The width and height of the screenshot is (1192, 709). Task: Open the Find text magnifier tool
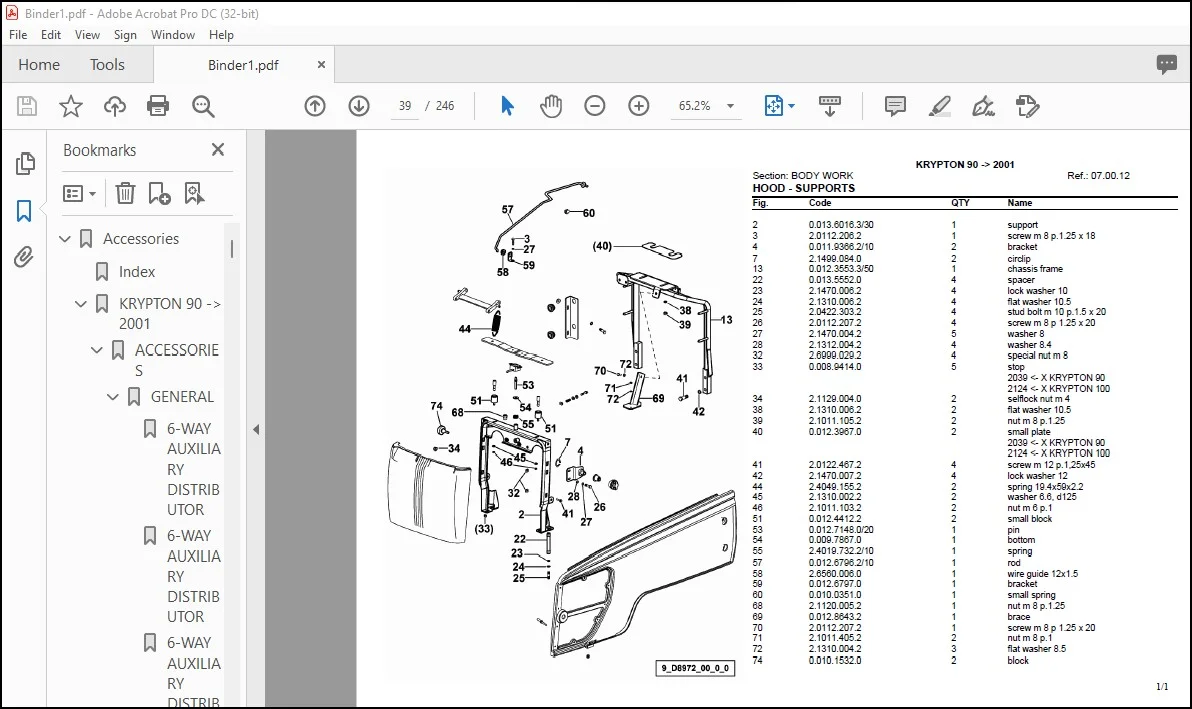(203, 106)
